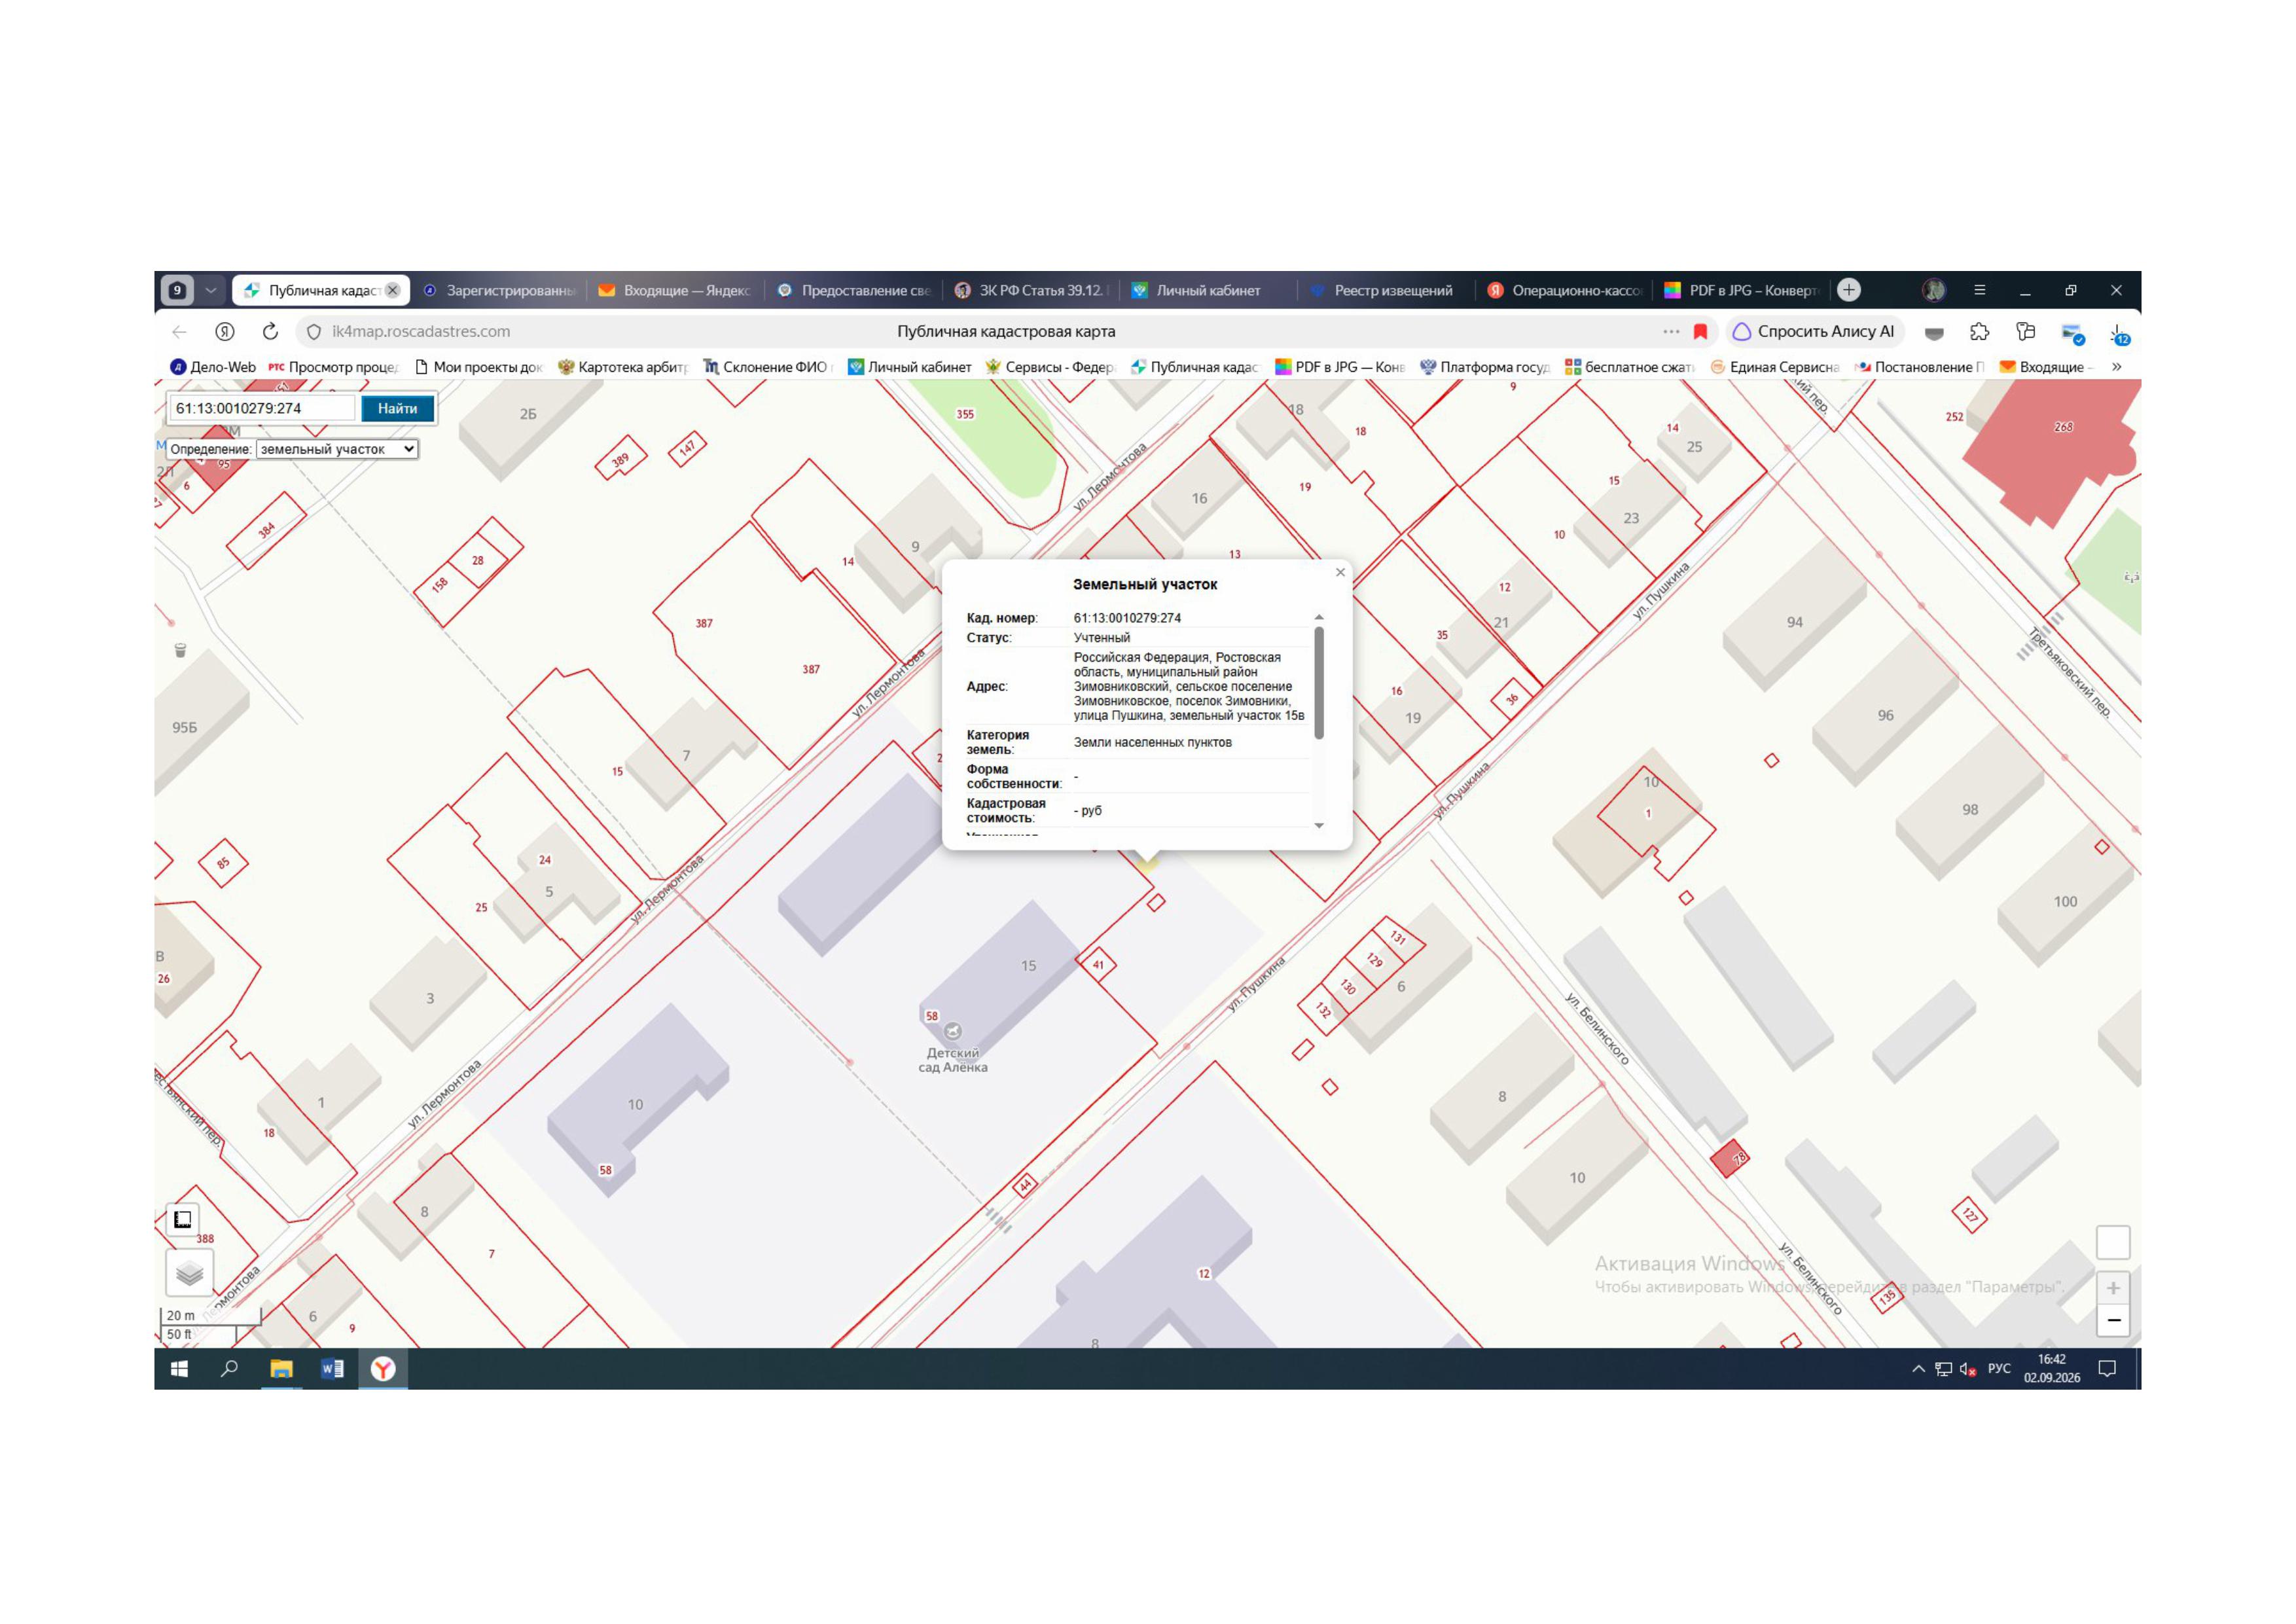Image resolution: width=2296 pixels, height=1624 pixels.
Task: Zoom out with the minus button
Action: pyautogui.click(x=2113, y=1320)
